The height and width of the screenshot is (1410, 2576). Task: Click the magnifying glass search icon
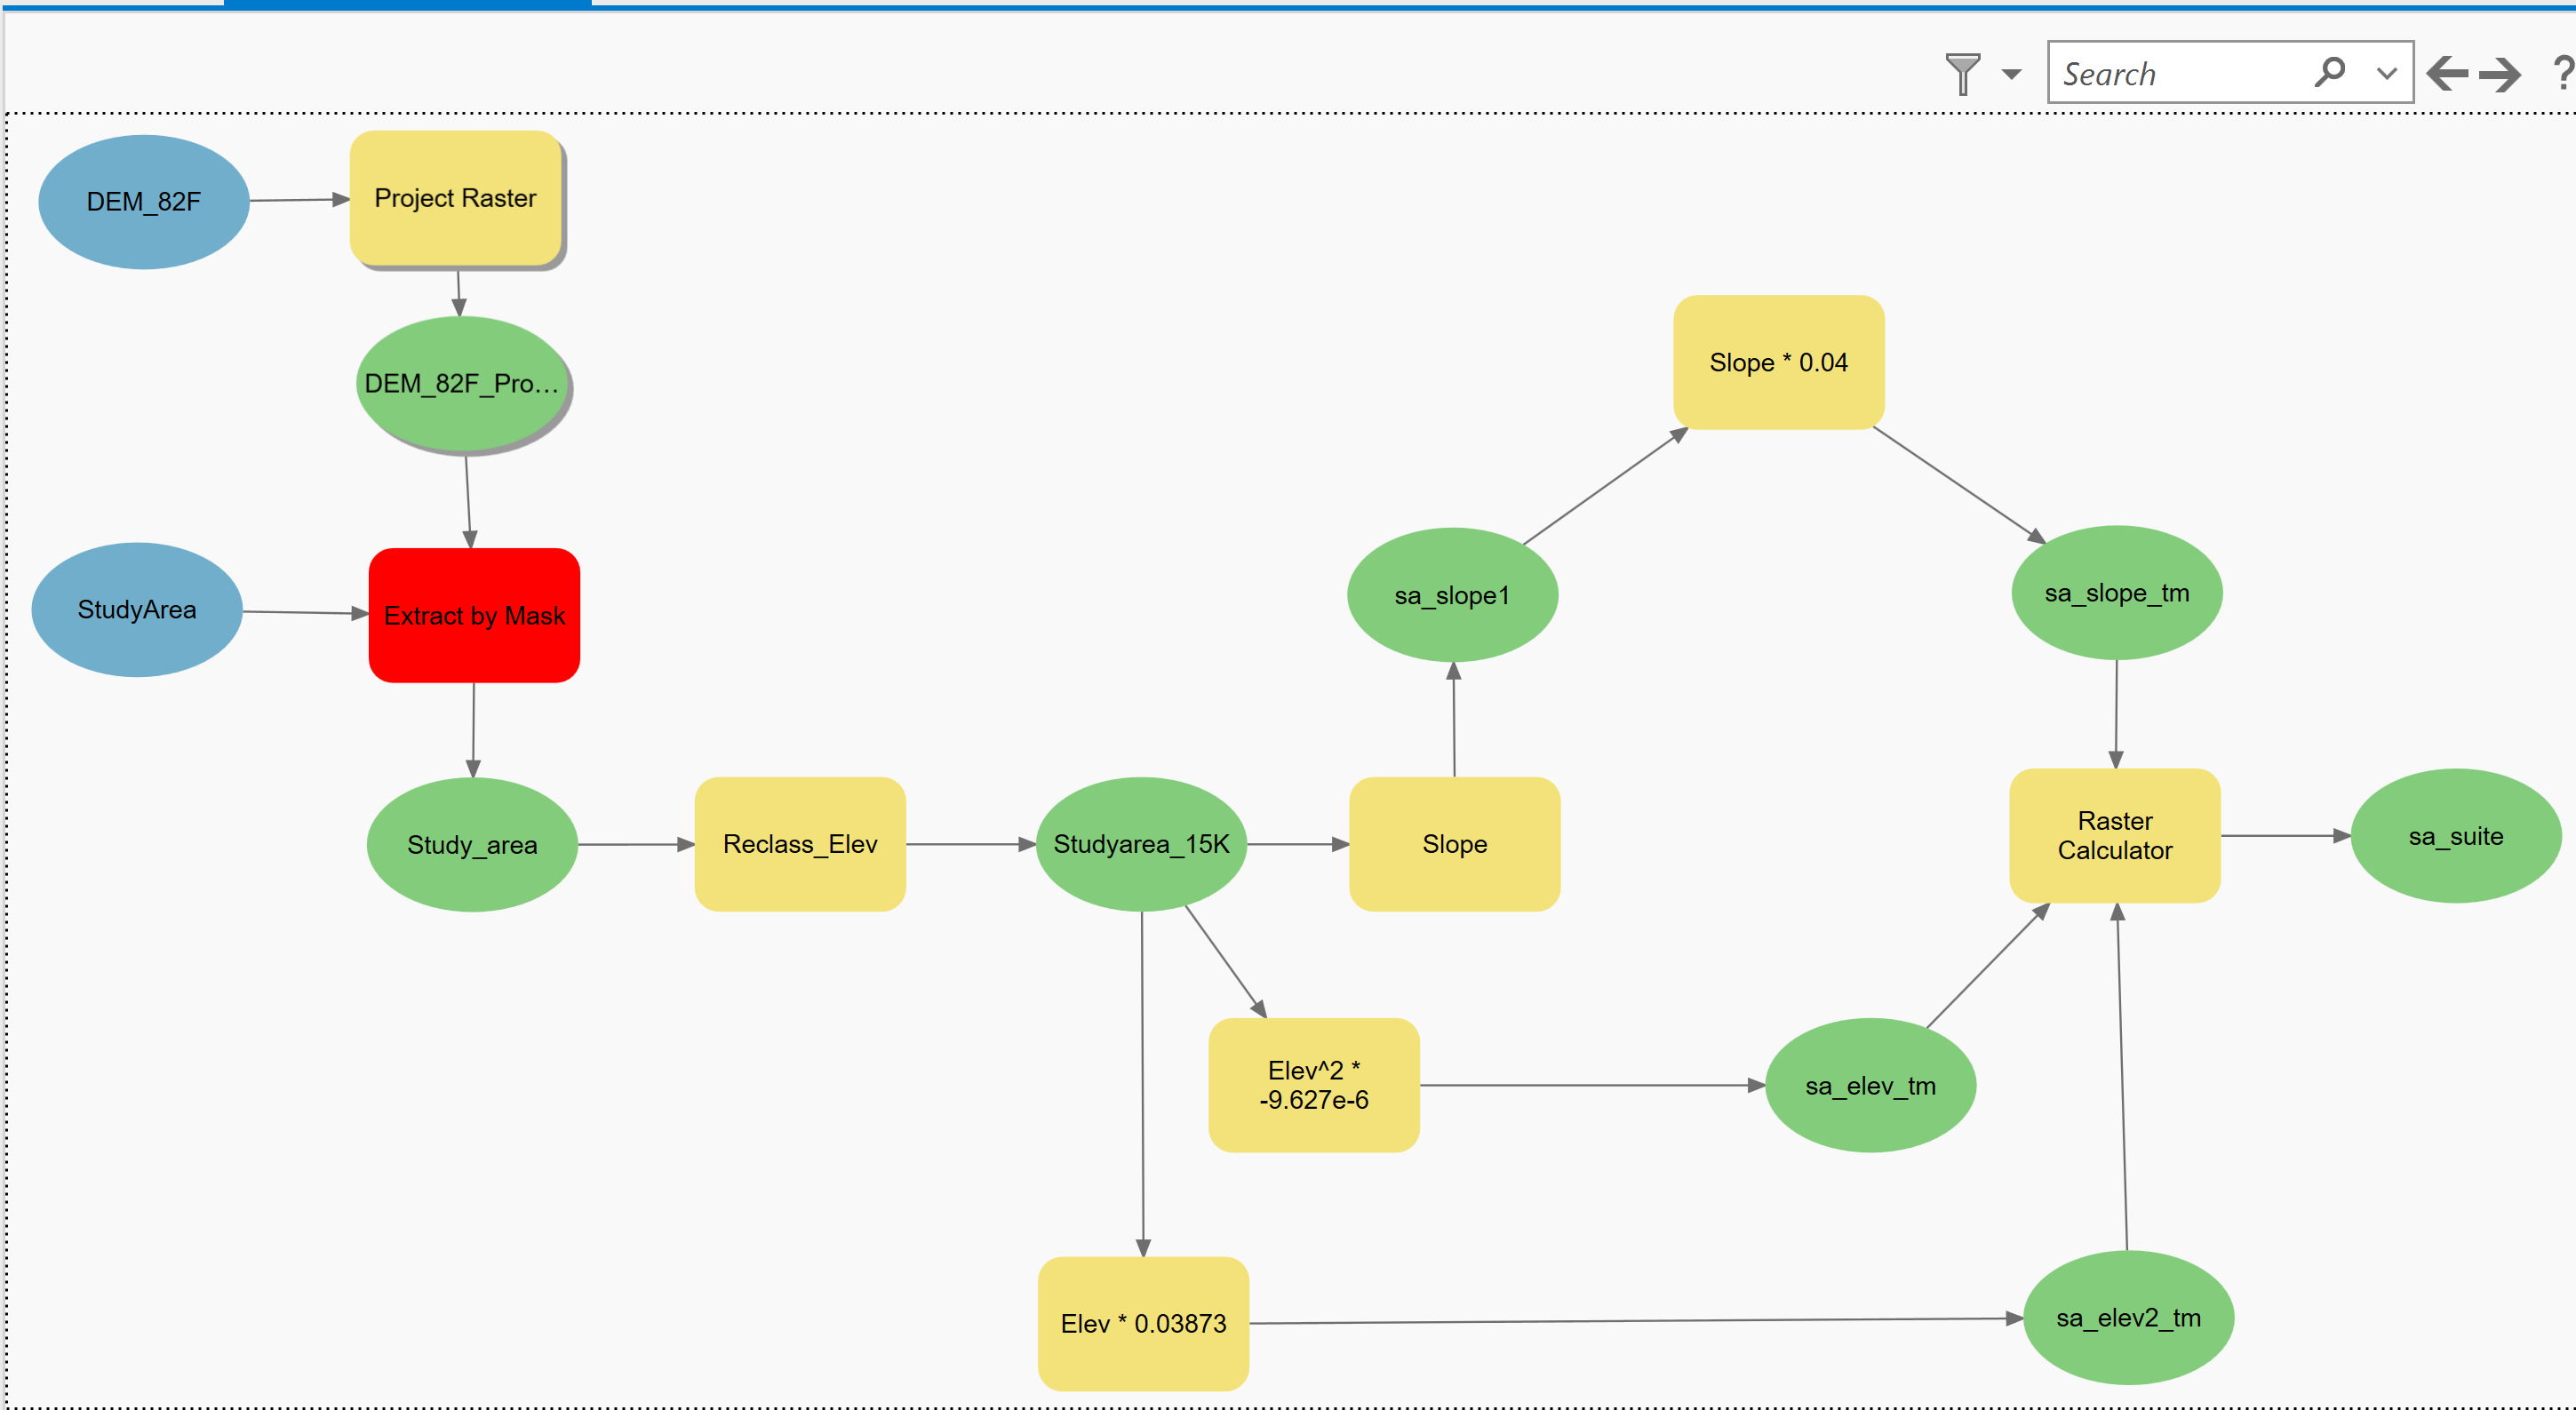(x=2329, y=72)
